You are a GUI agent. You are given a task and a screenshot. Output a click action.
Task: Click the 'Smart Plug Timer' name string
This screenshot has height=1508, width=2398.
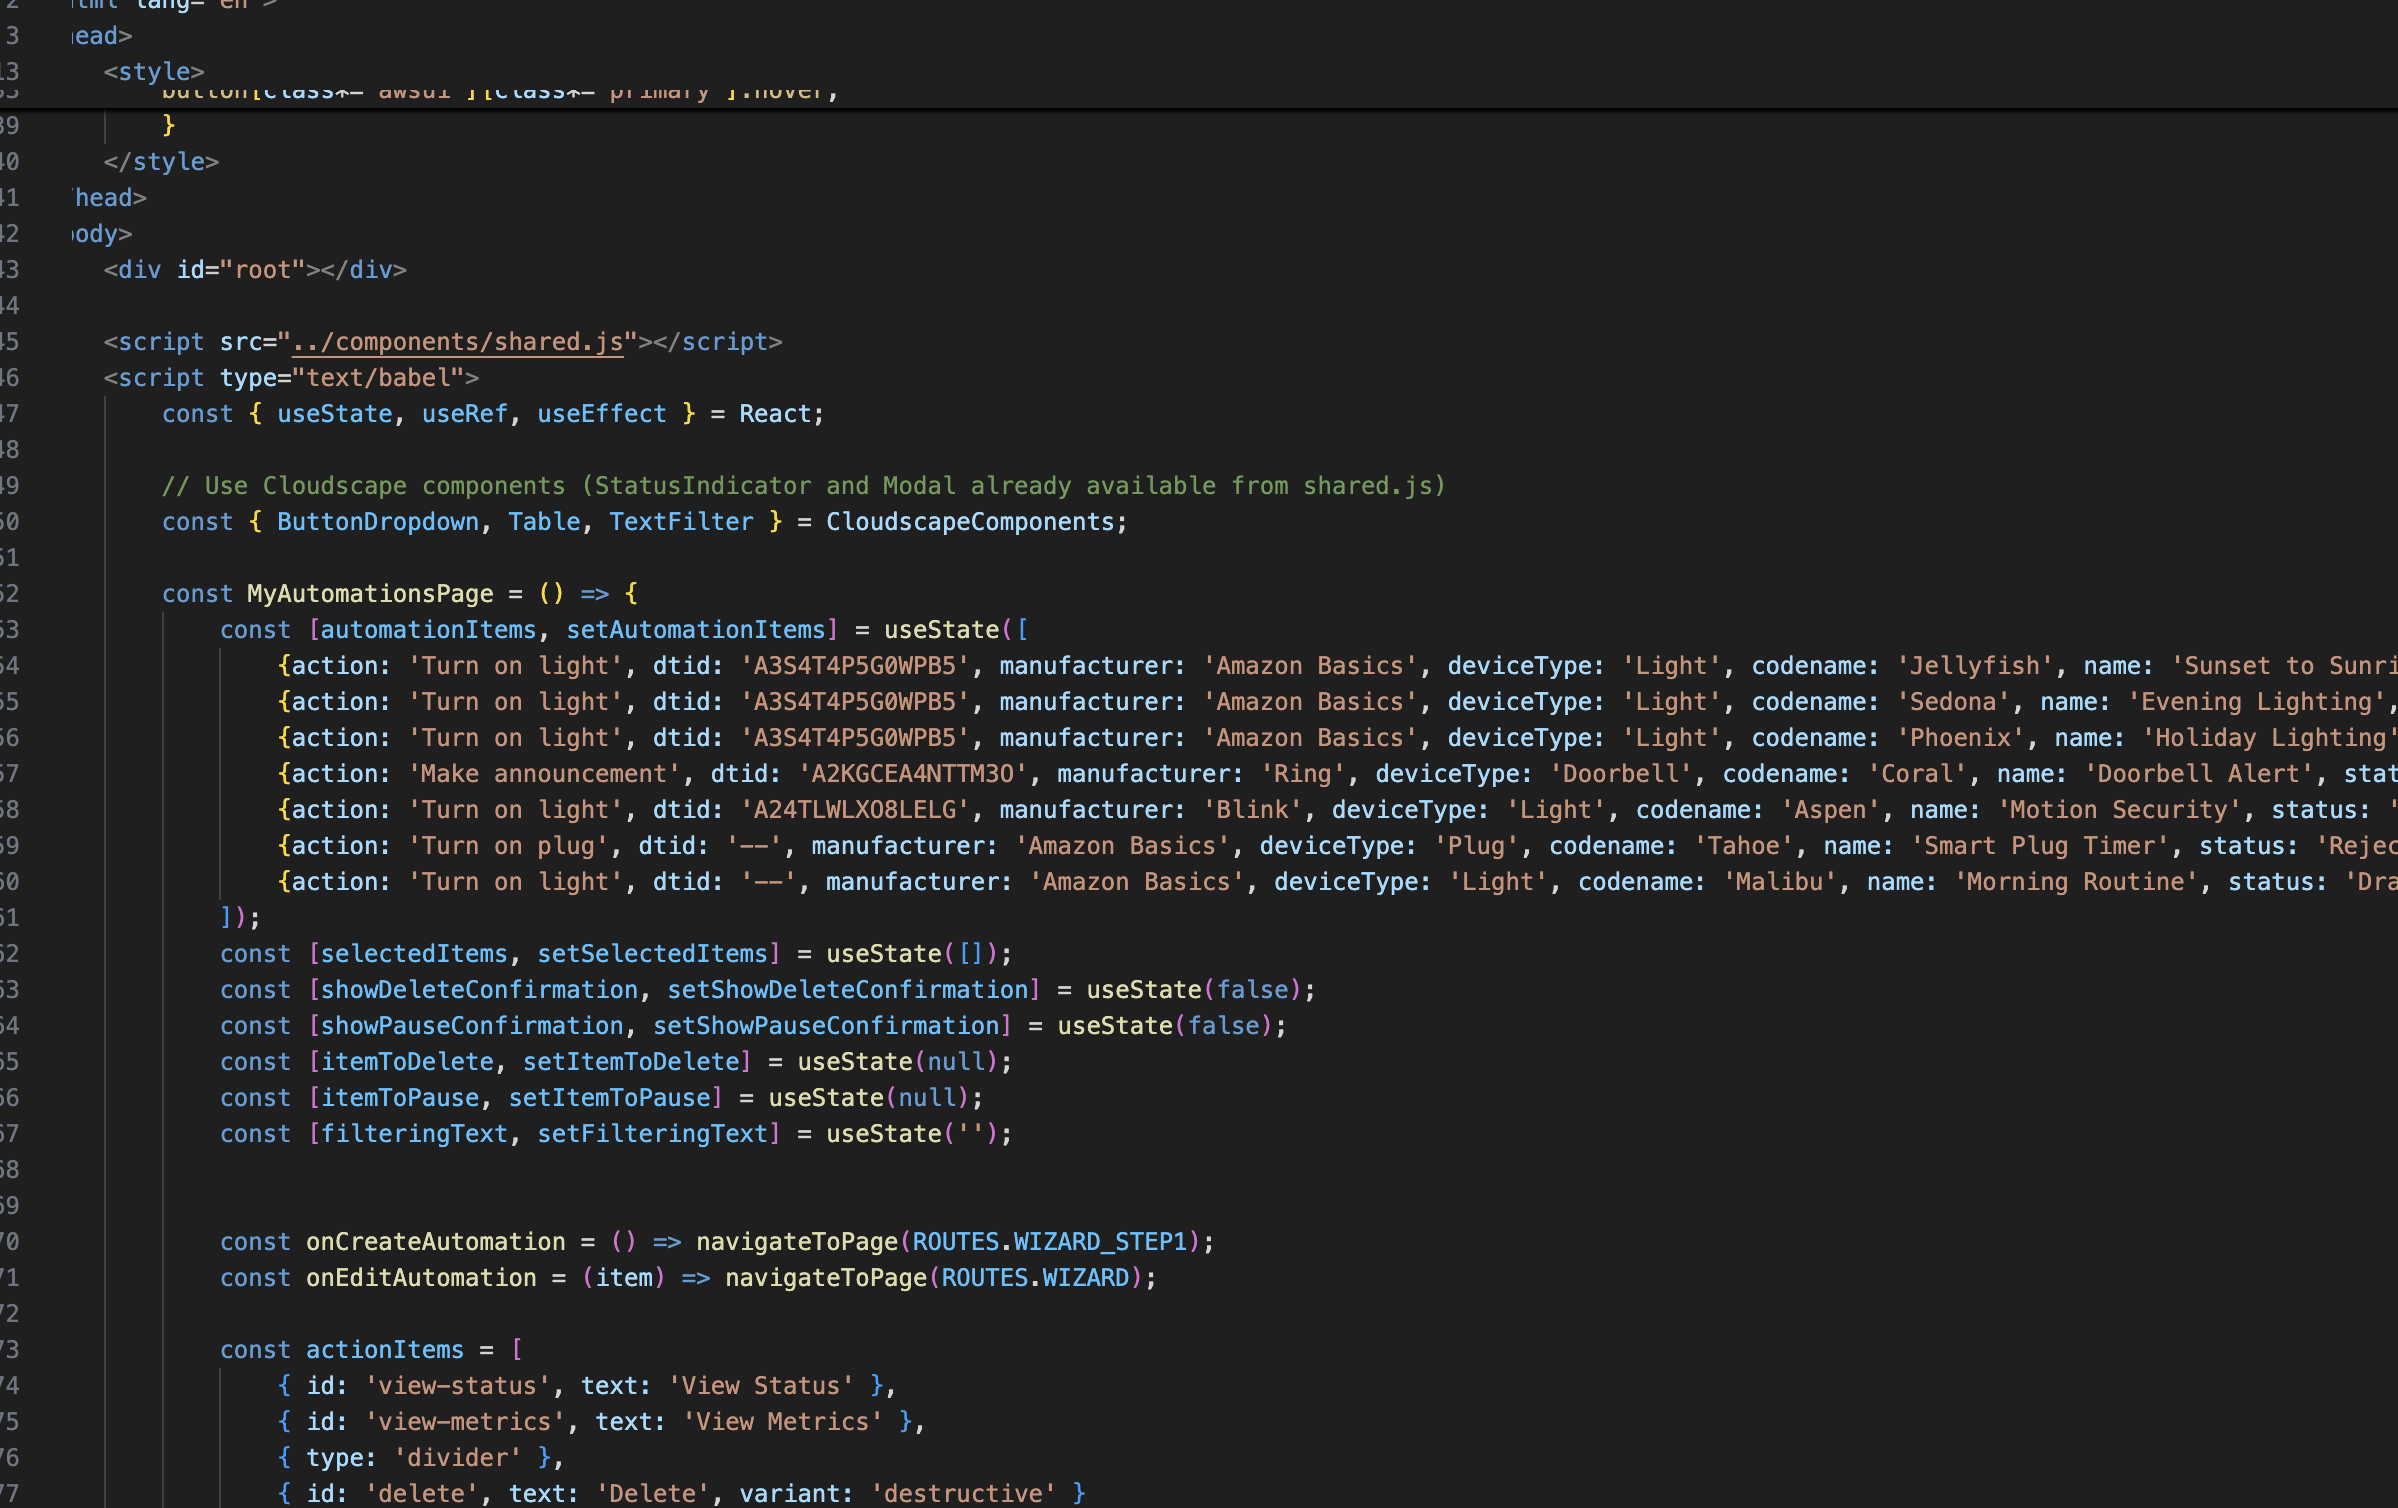[x=2040, y=846]
